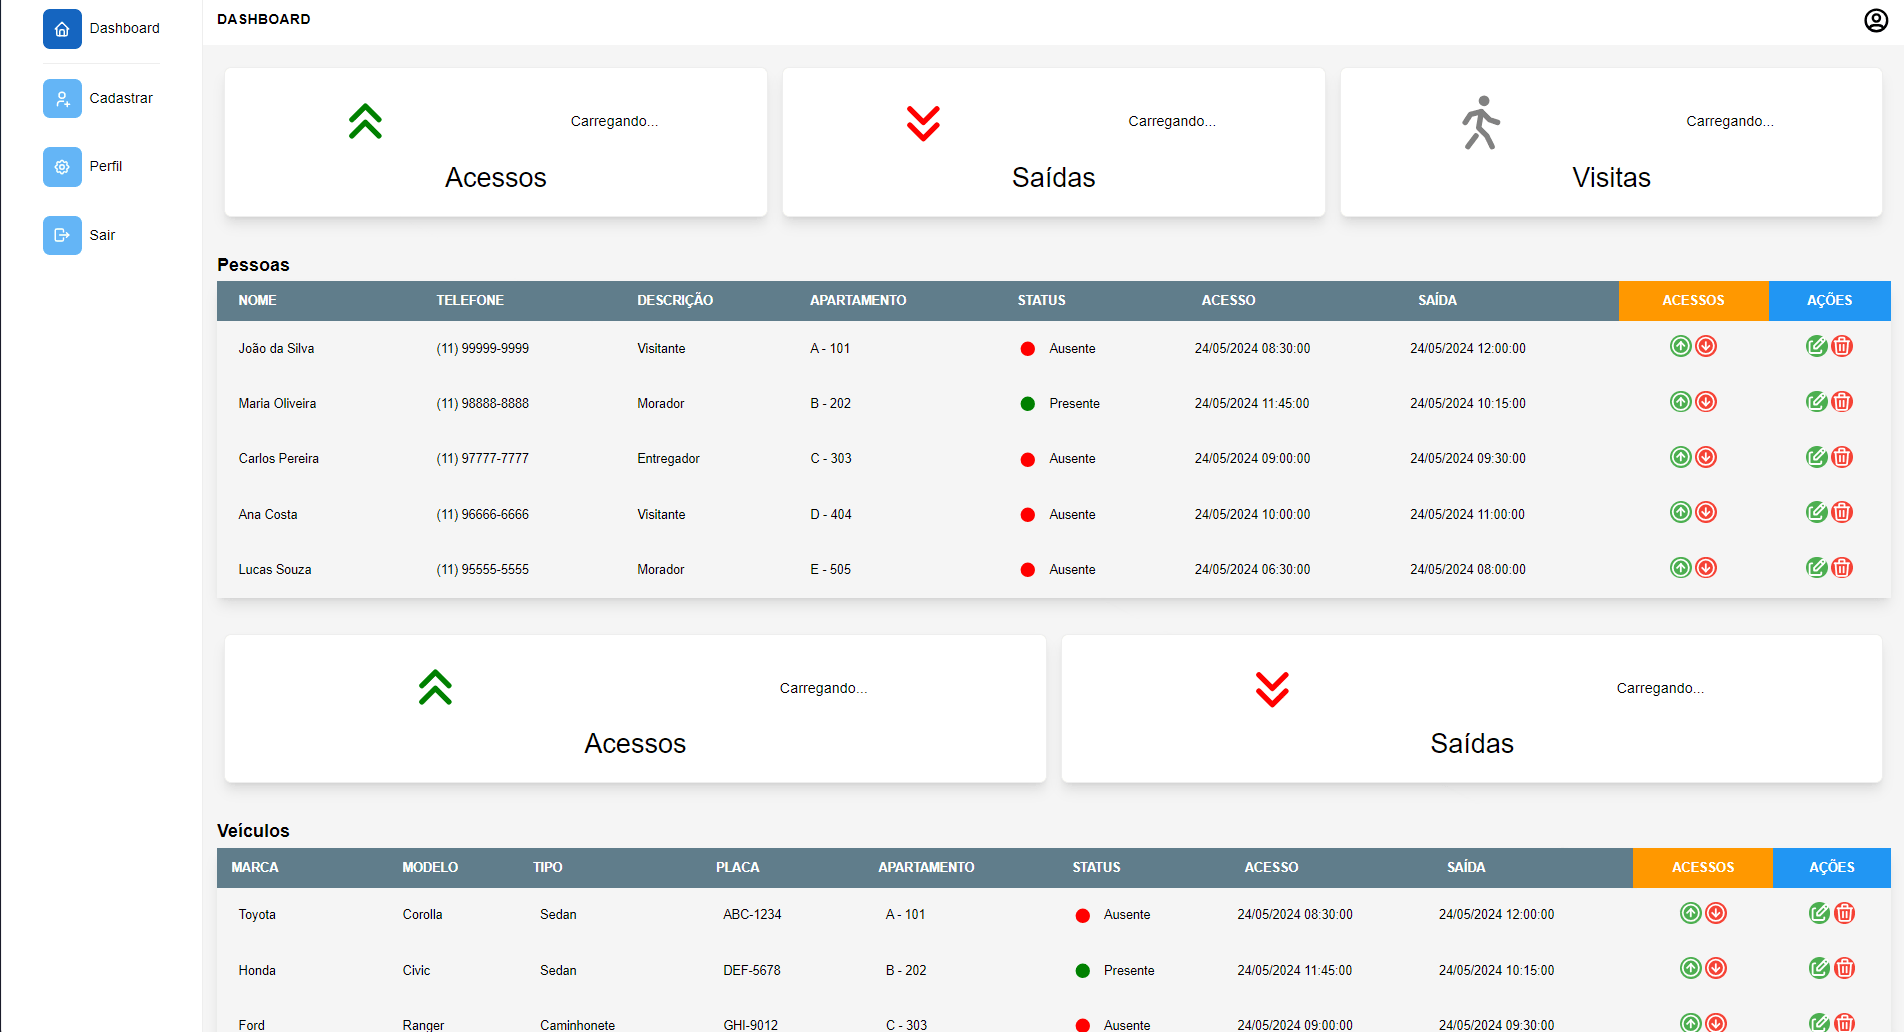Edit the Honda Civic vehicle

(x=1820, y=968)
